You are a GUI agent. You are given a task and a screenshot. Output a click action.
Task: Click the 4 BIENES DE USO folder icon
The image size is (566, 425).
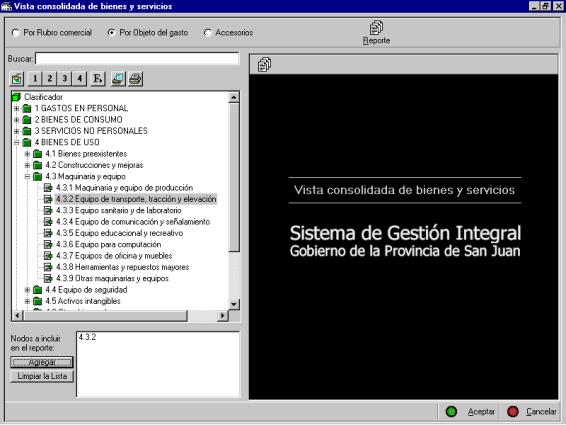tap(27, 142)
